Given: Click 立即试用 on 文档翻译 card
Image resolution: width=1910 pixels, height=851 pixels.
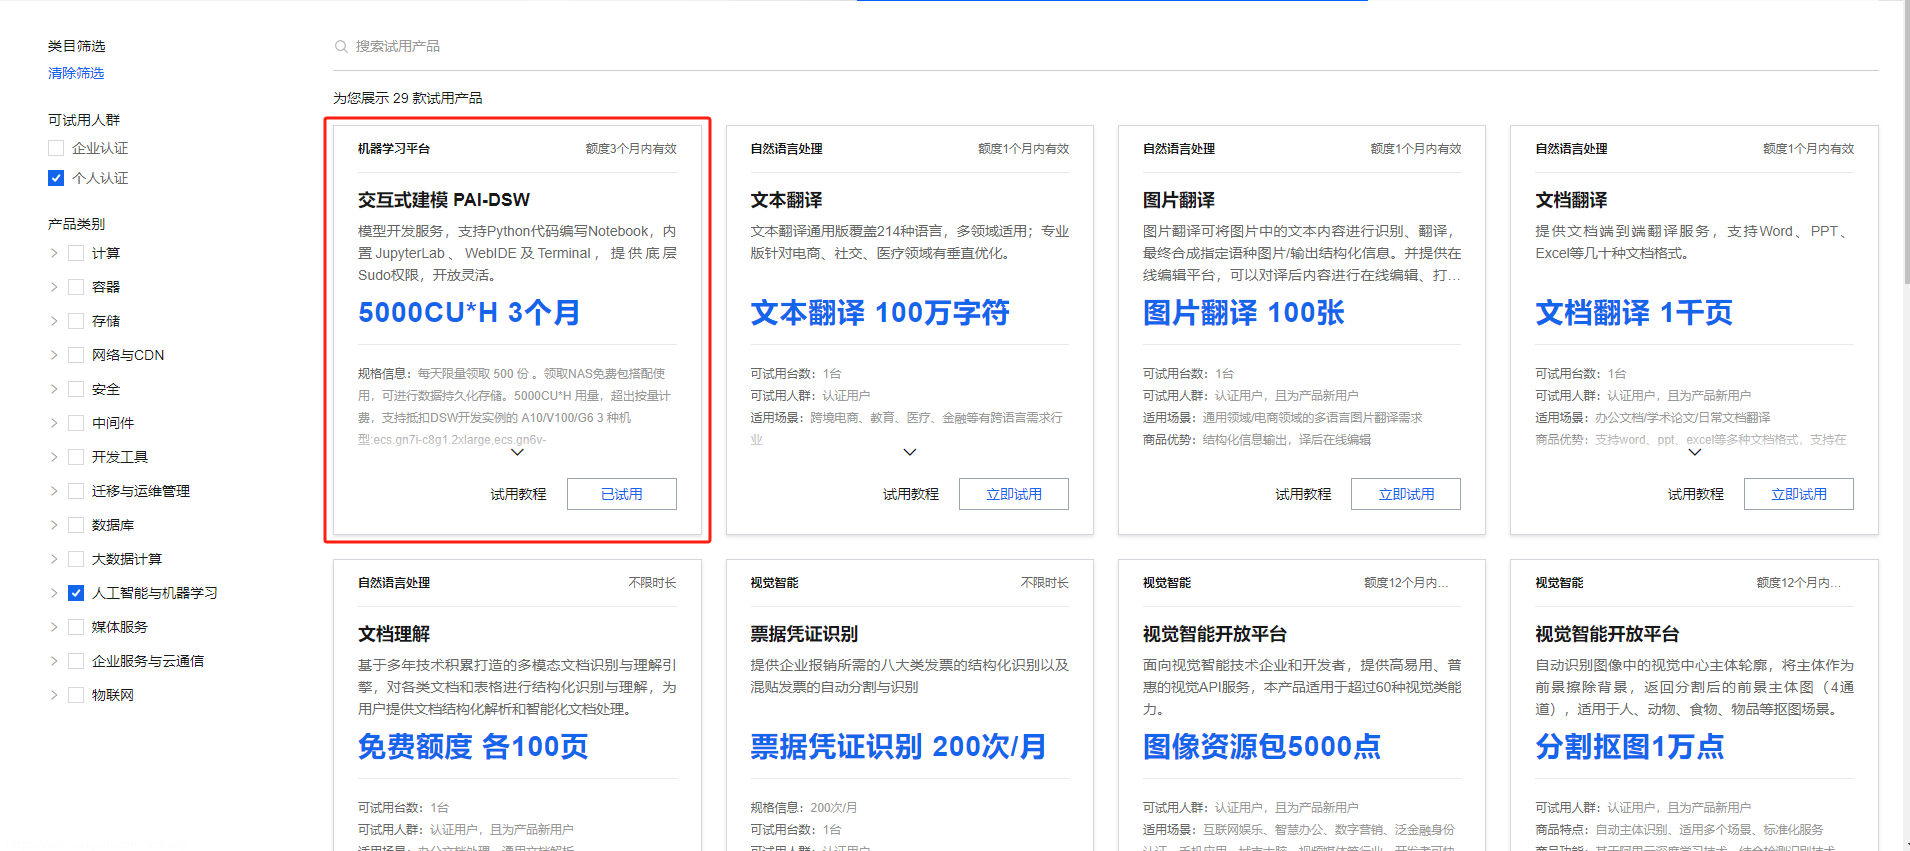Looking at the screenshot, I should tap(1799, 494).
